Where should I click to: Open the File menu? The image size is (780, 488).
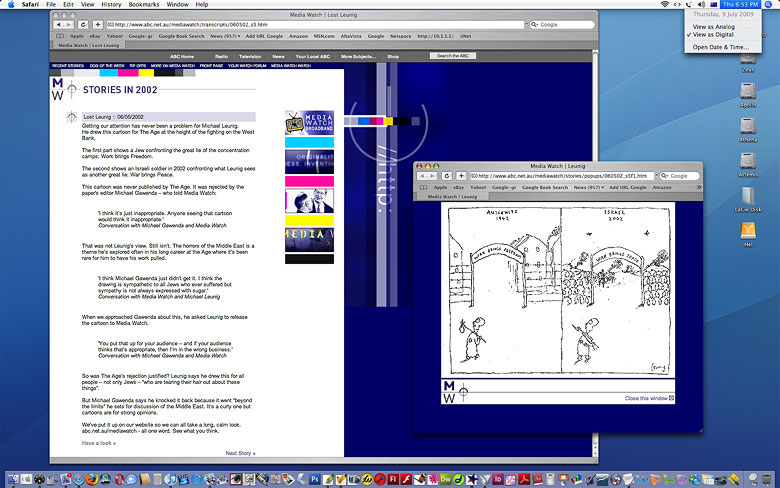tap(51, 4)
